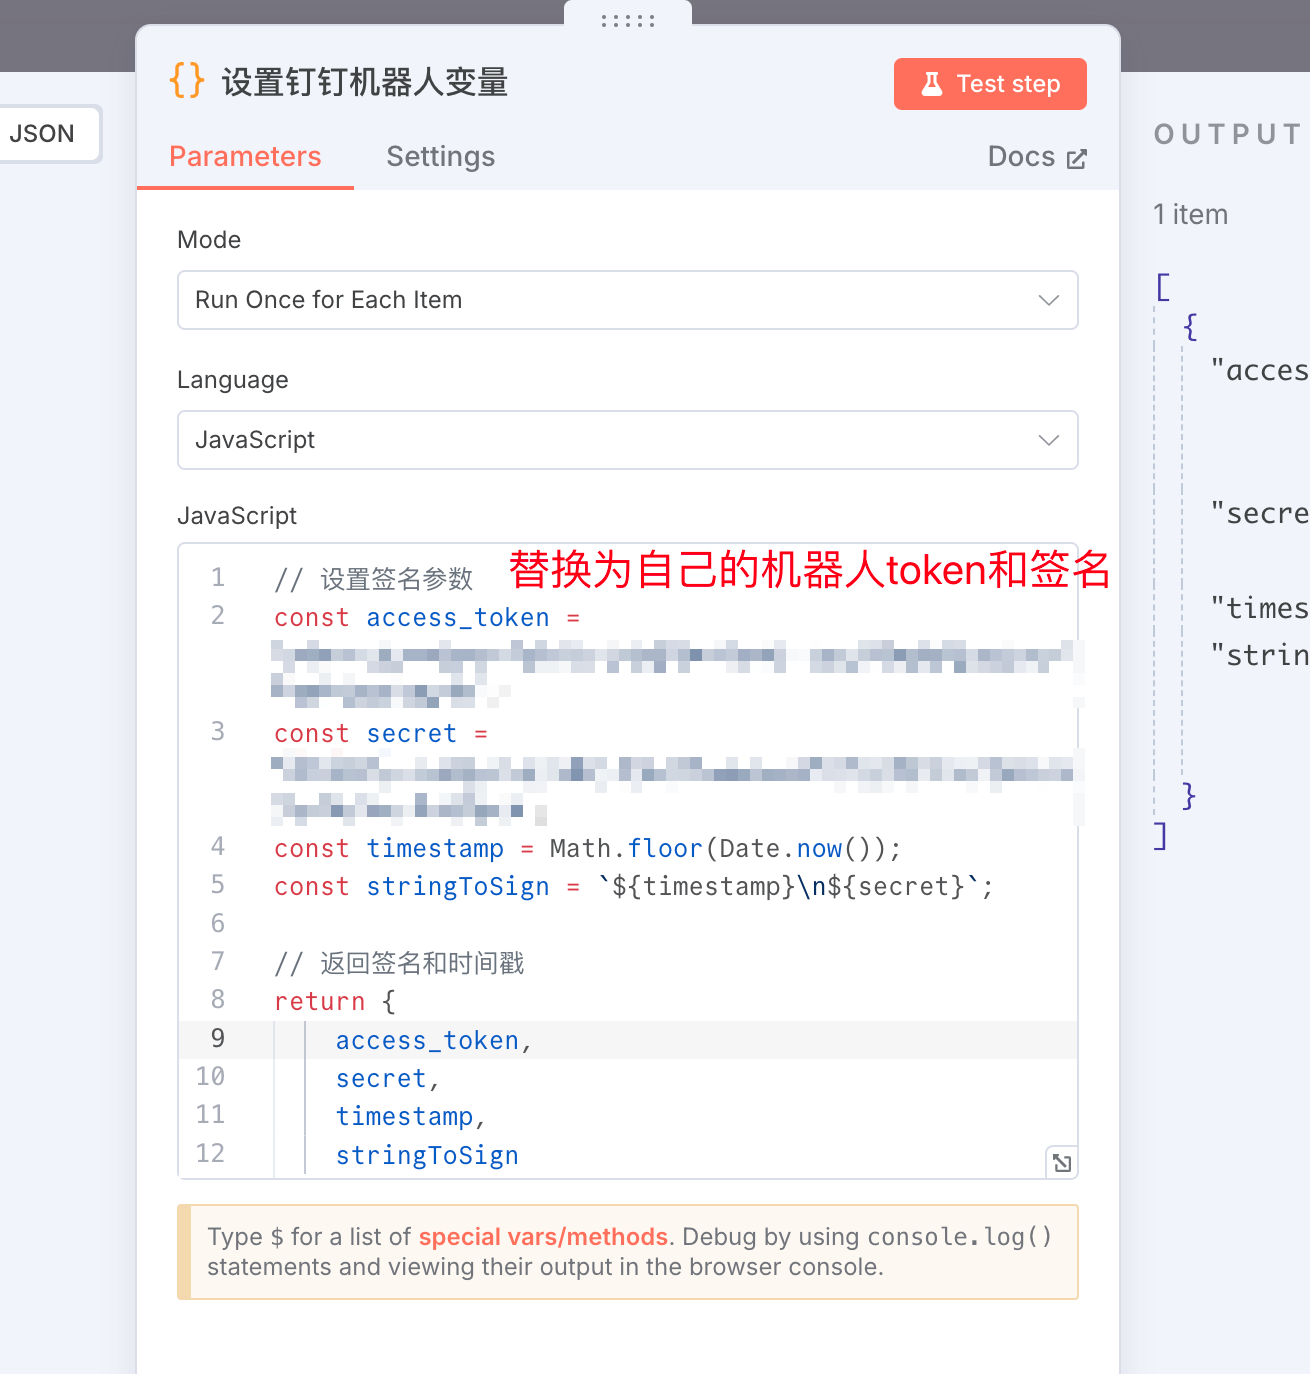This screenshot has width=1310, height=1374.
Task: Open the Language dropdown showing JavaScript
Action: point(628,440)
